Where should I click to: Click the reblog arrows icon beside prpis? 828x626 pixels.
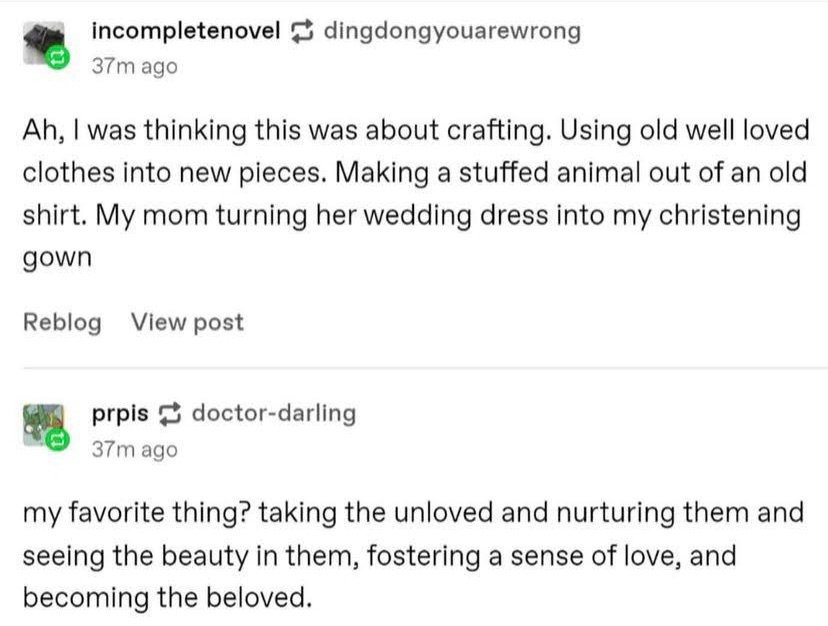(169, 413)
